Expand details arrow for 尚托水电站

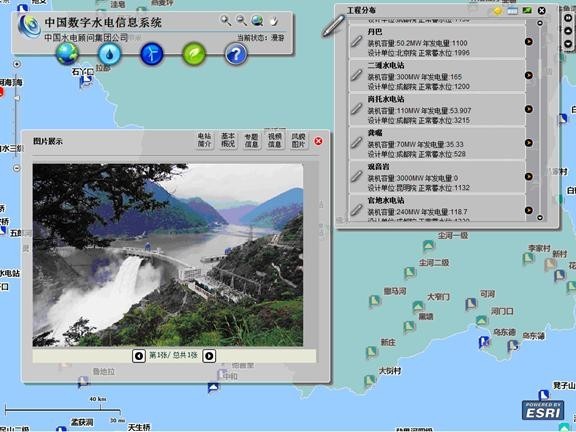[529, 109]
